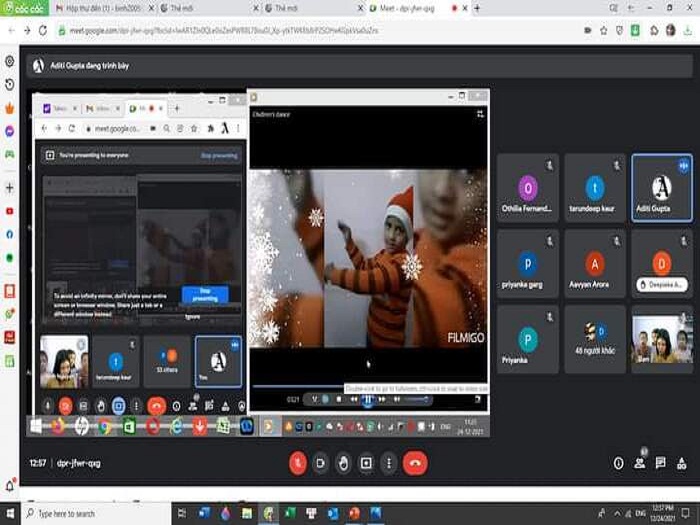Select priyanka garg participant tile

[x=528, y=264]
